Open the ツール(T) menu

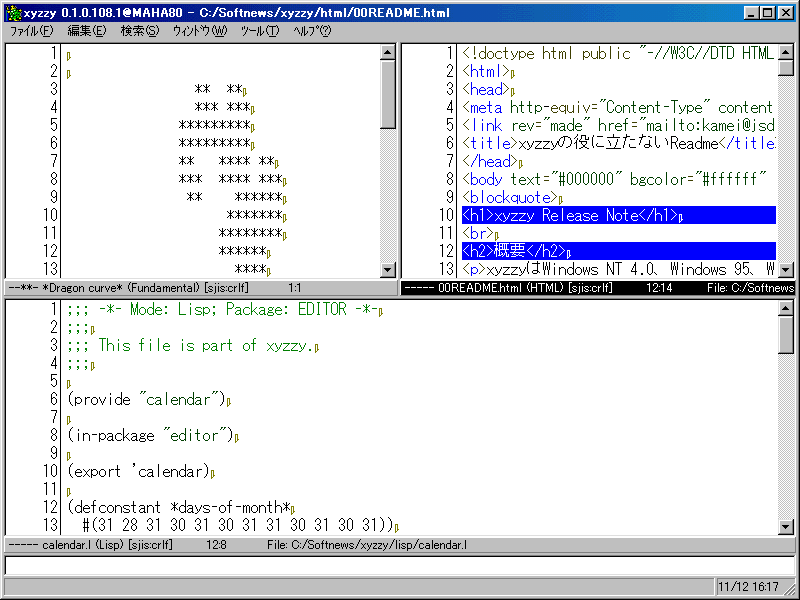click(x=260, y=31)
